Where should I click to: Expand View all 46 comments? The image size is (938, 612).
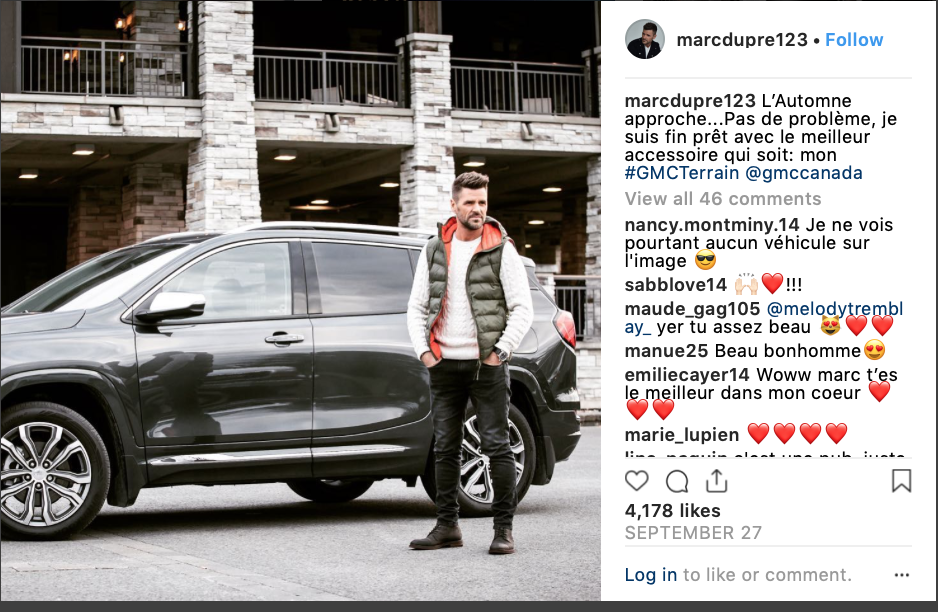click(723, 199)
